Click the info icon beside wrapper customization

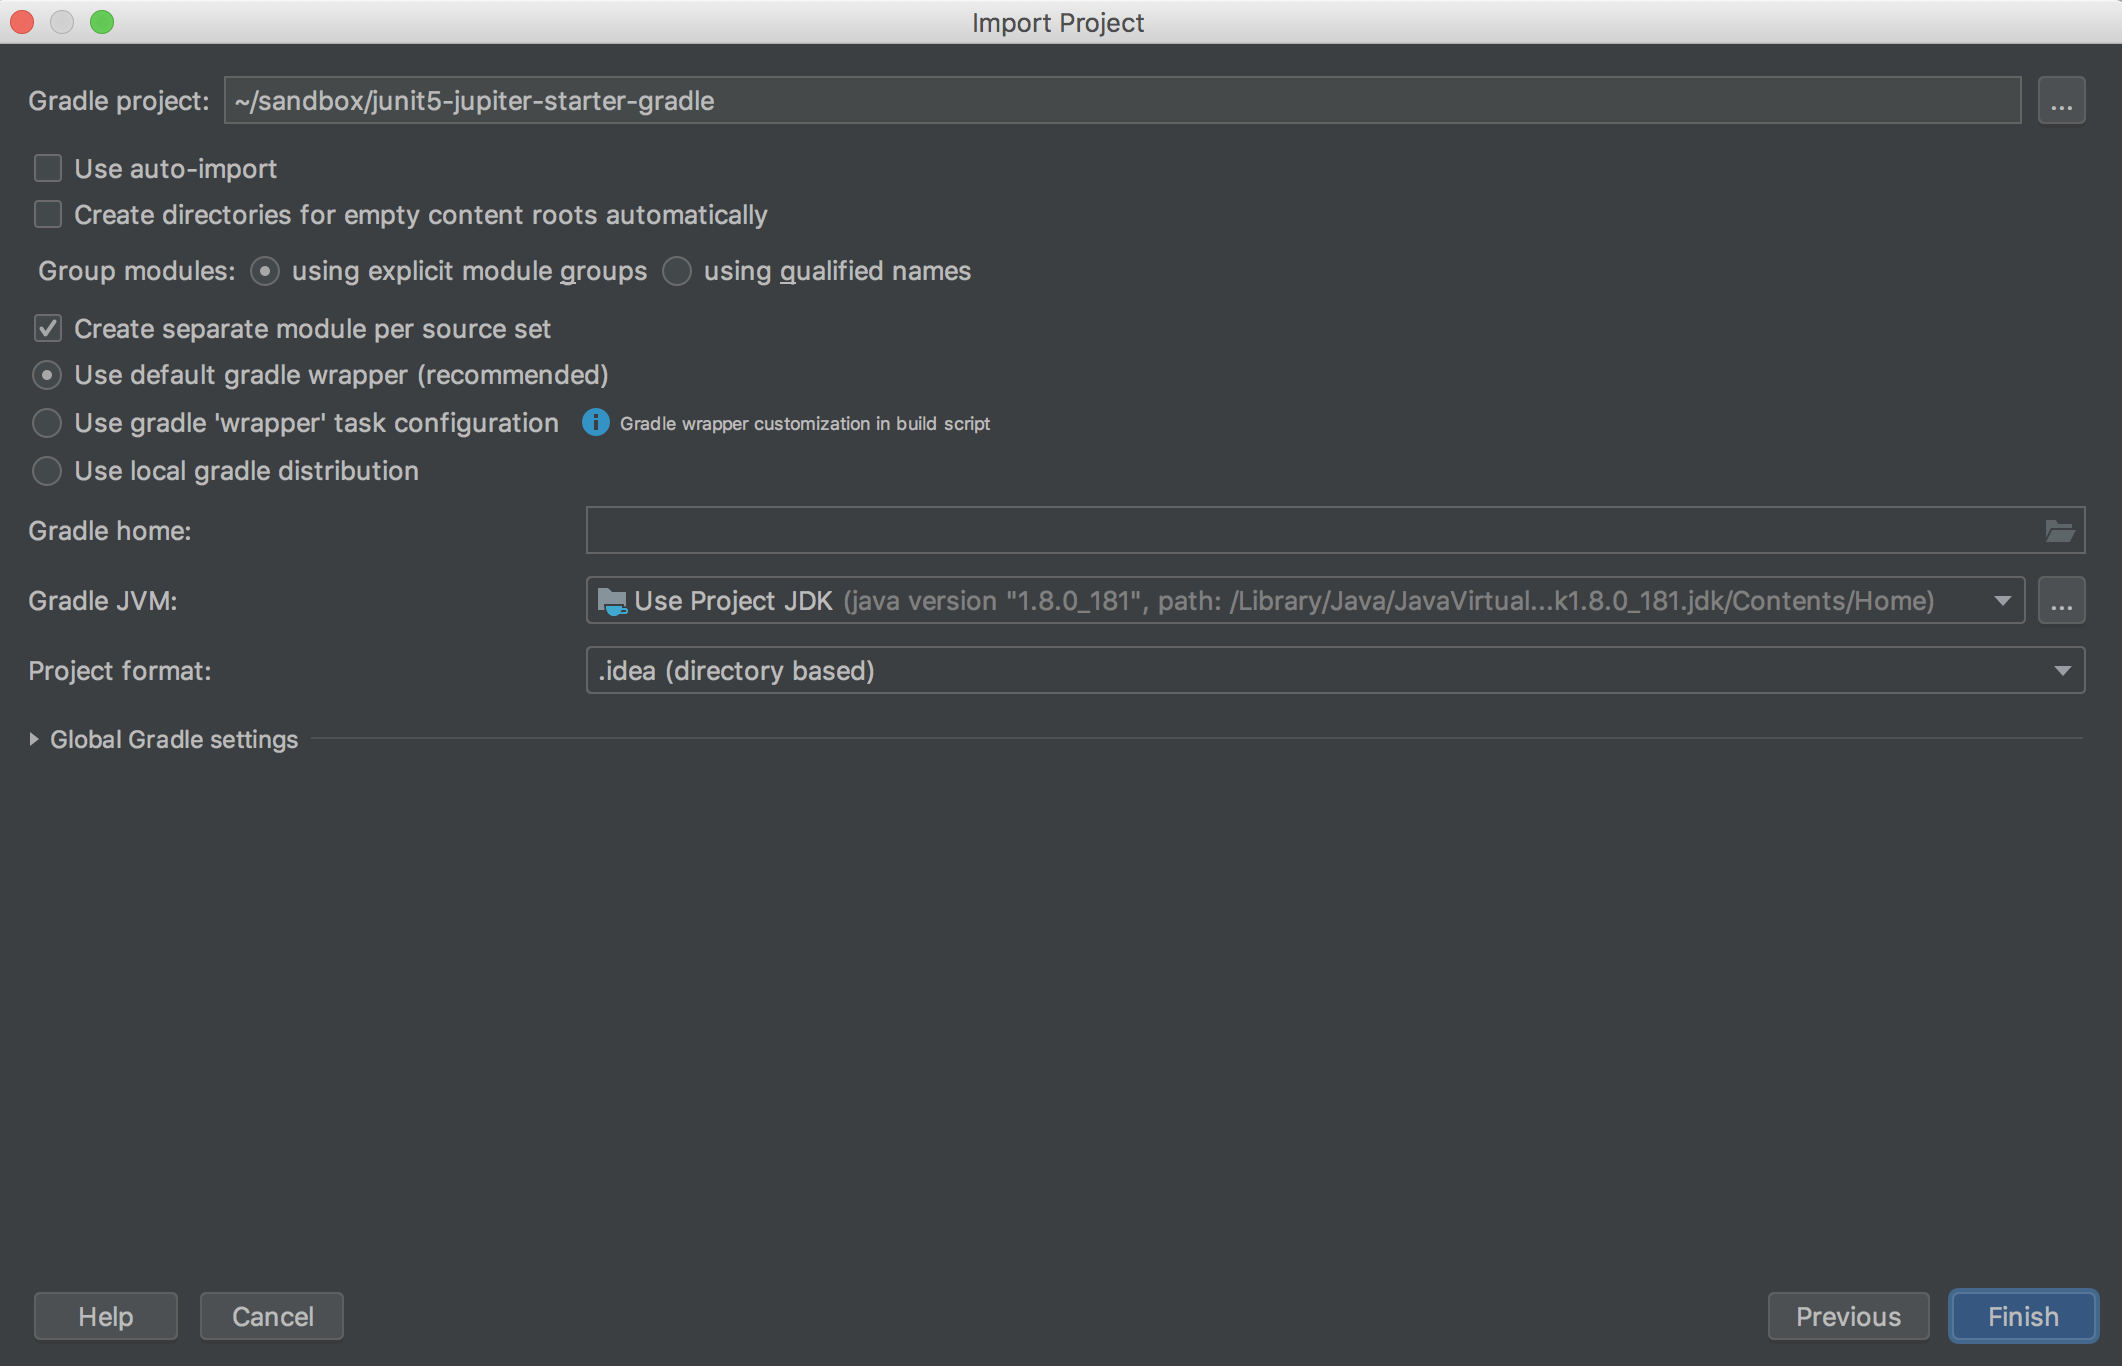tap(596, 423)
